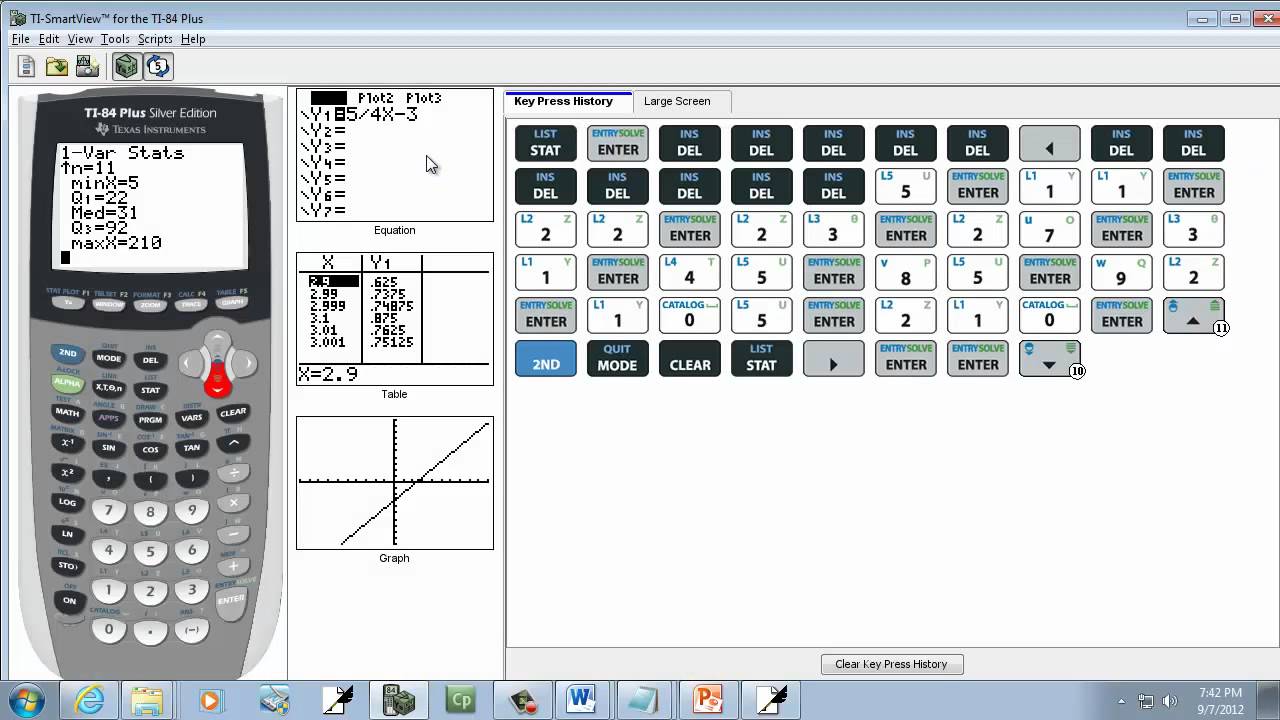The width and height of the screenshot is (1280, 720).
Task: Click the Equation screen thumbnail
Action: point(395,155)
